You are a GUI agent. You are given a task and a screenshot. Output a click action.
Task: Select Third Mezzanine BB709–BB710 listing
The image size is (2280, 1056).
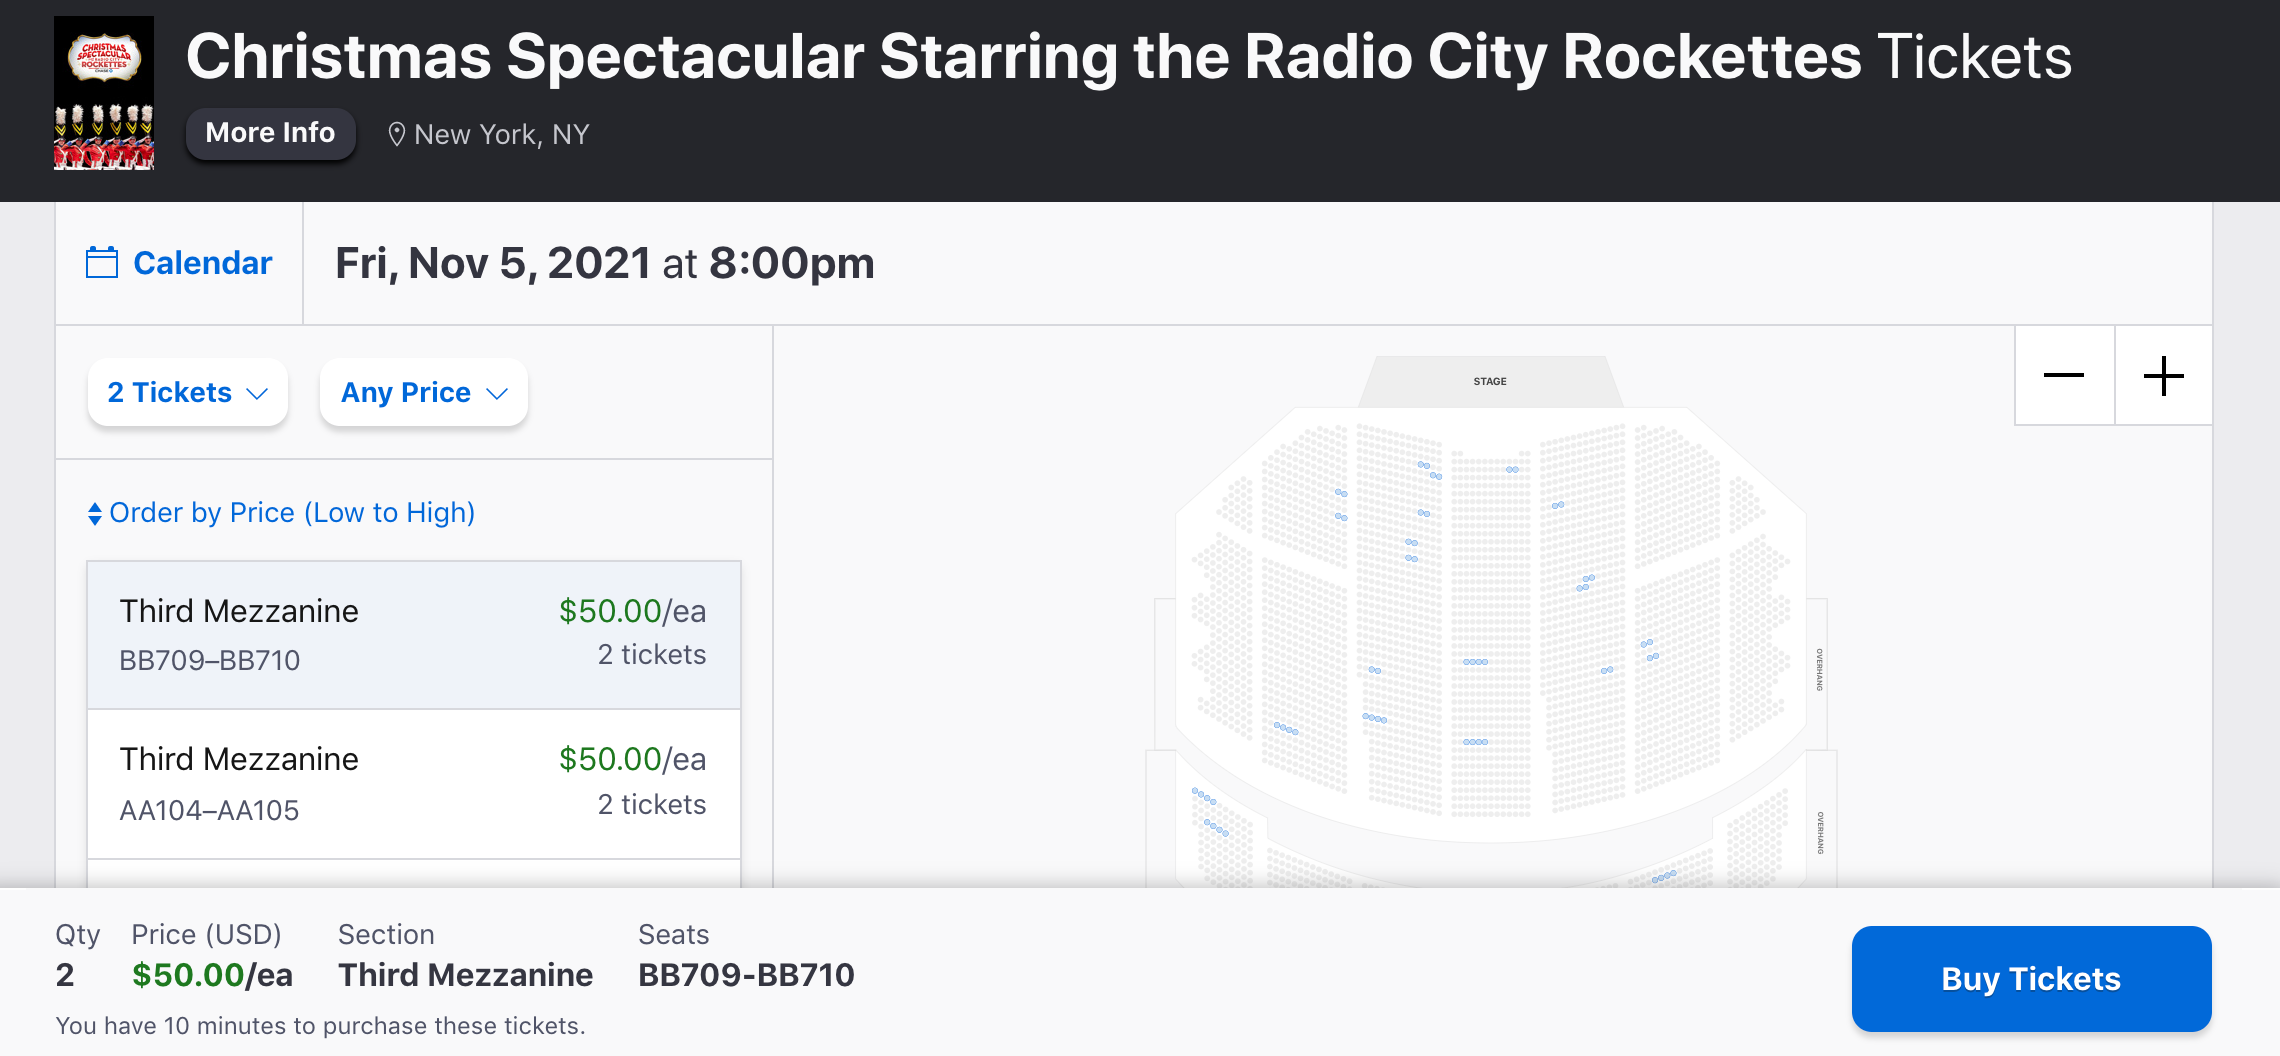click(x=414, y=635)
